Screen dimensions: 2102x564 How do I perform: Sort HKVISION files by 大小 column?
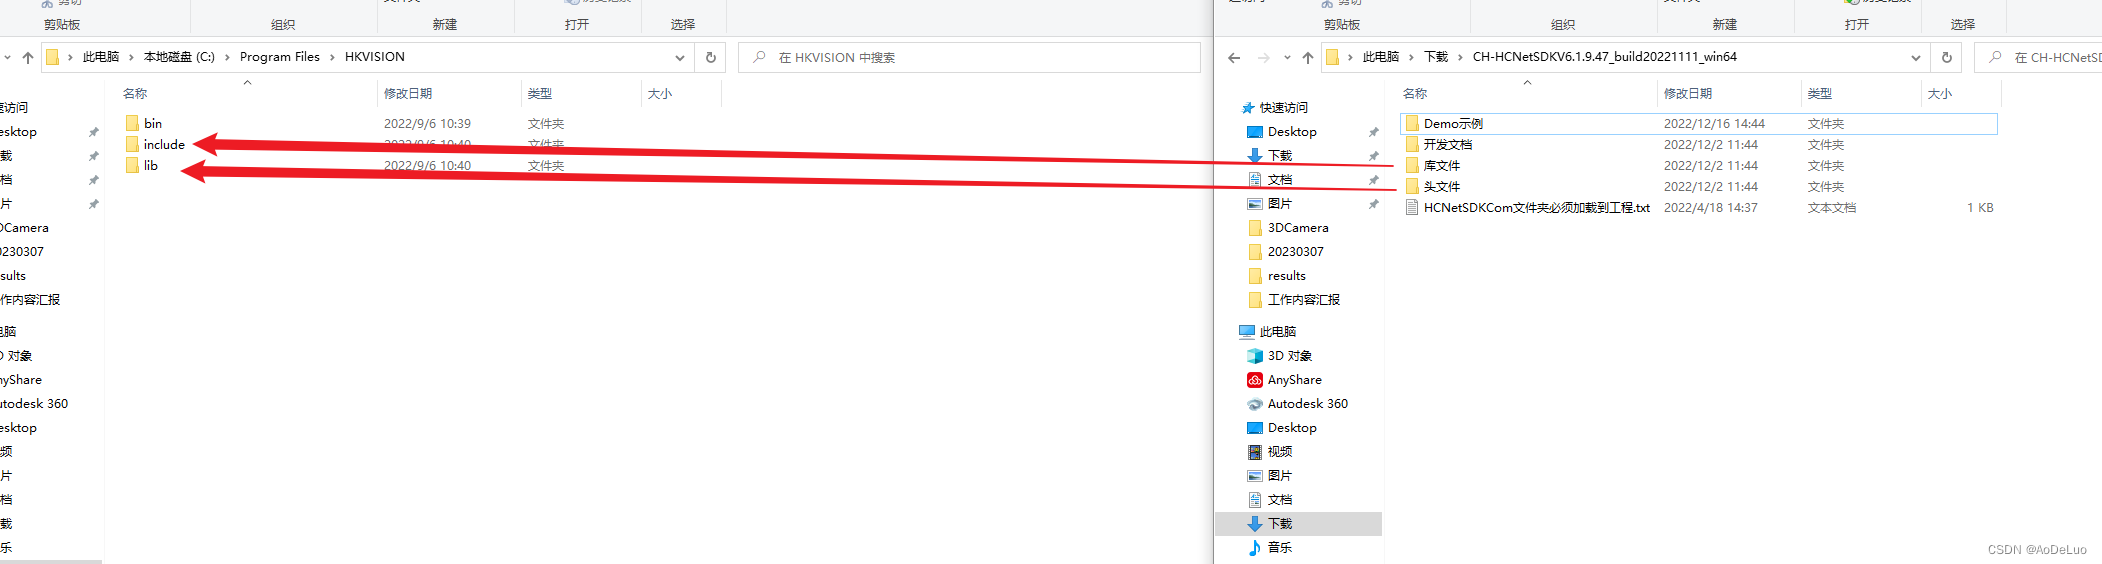click(660, 93)
